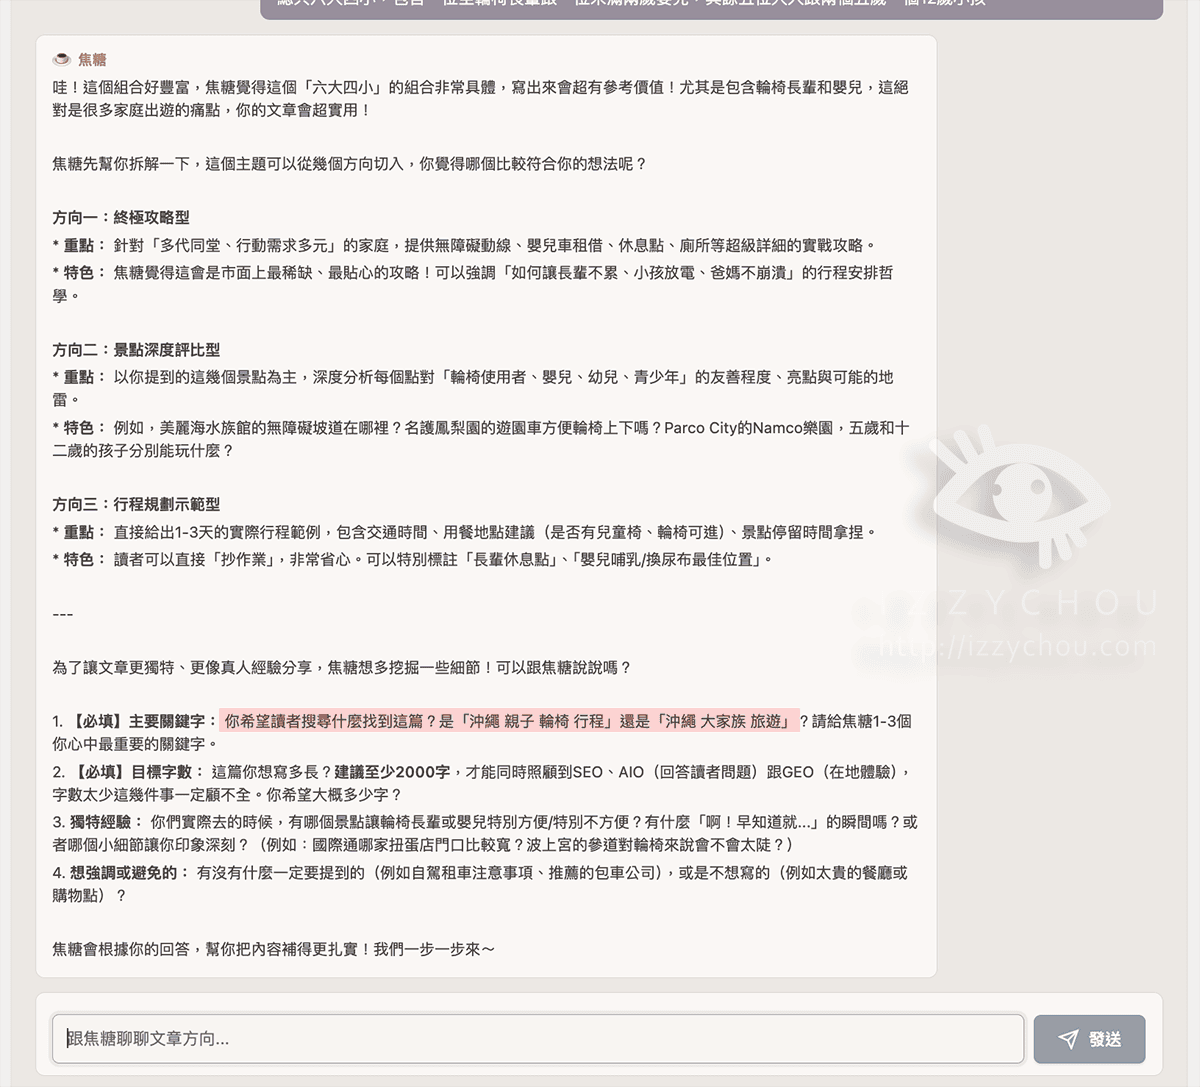Image resolution: width=1200 pixels, height=1087 pixels.
Task: Click the 想強調或避免的 label
Action: point(130,872)
